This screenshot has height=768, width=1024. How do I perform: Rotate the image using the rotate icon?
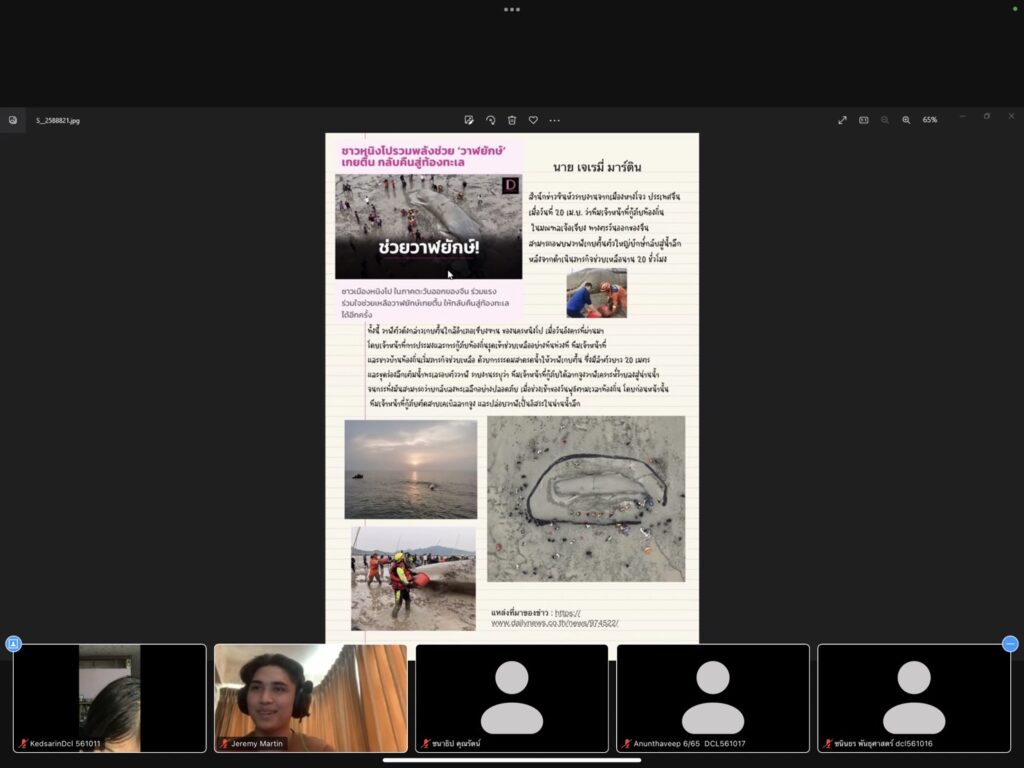tap(490, 120)
